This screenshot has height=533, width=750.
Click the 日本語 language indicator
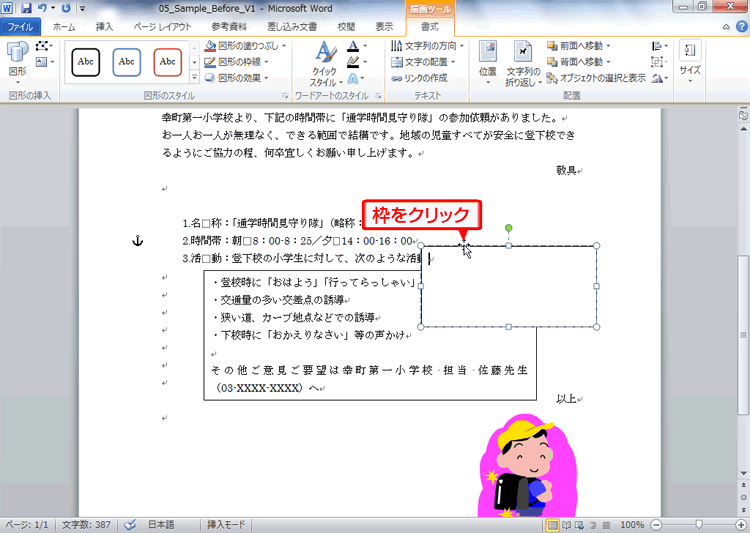(x=161, y=525)
